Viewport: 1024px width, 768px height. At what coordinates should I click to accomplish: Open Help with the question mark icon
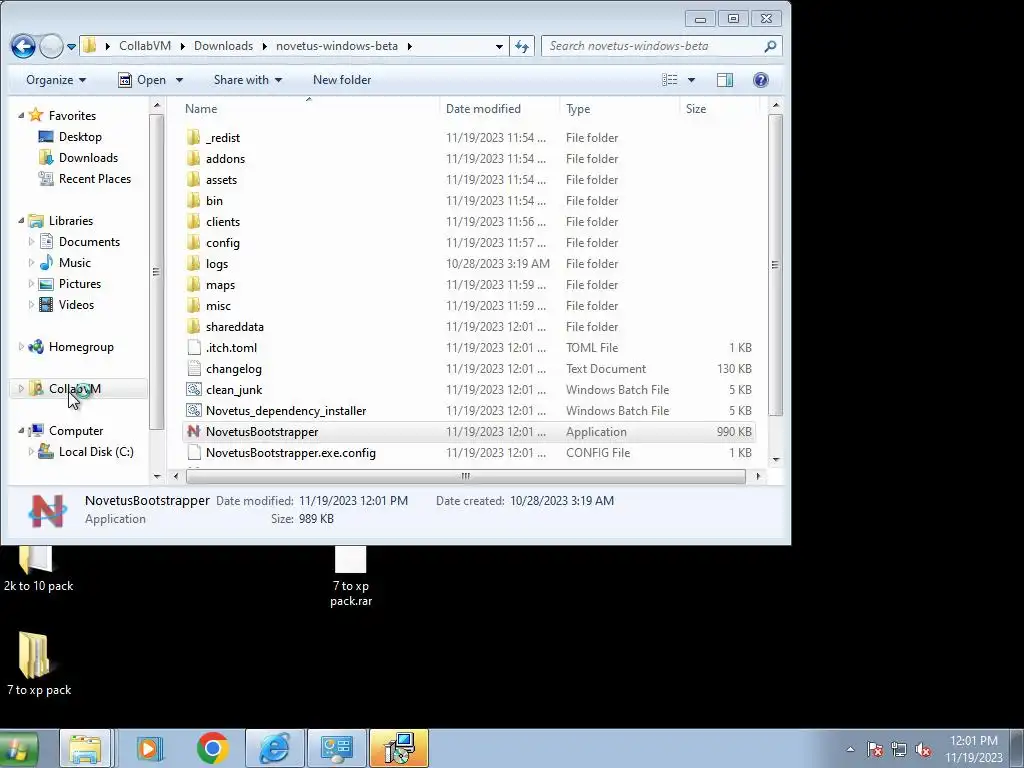click(761, 80)
